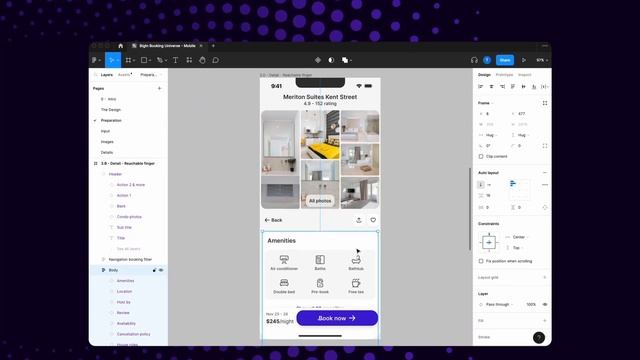Viewport: 640px width, 360px height.
Task: Toggle Fix position when scrolling checkbox
Action: (481, 261)
